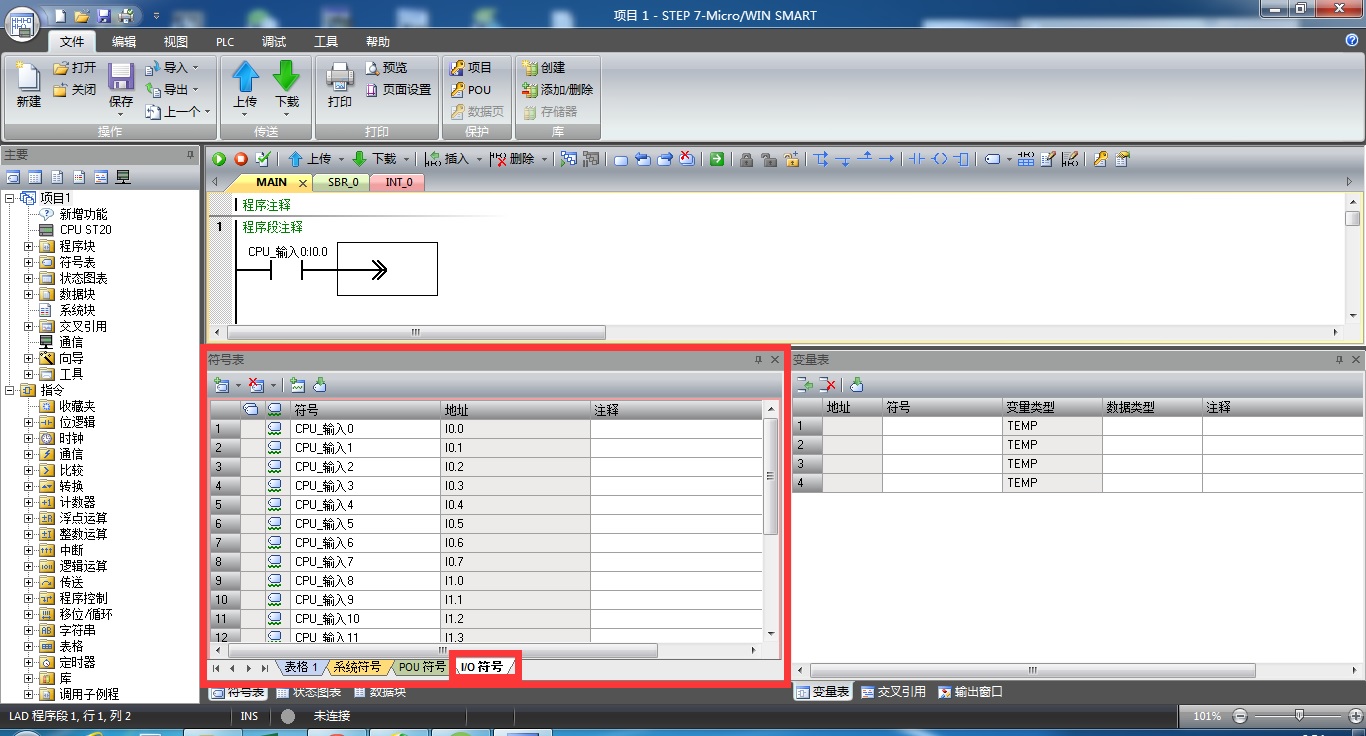Click the Compile icon in editor toolbar
Image resolution: width=1366 pixels, height=736 pixels.
pos(263,159)
